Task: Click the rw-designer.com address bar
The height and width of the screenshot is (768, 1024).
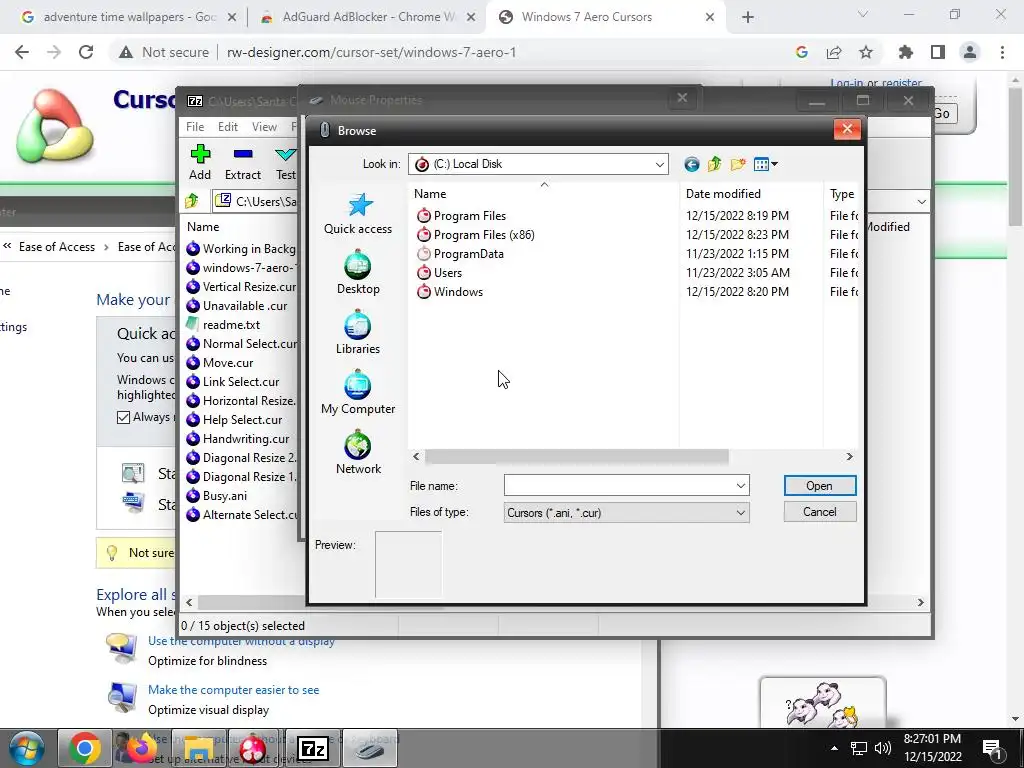Action: [x=372, y=52]
